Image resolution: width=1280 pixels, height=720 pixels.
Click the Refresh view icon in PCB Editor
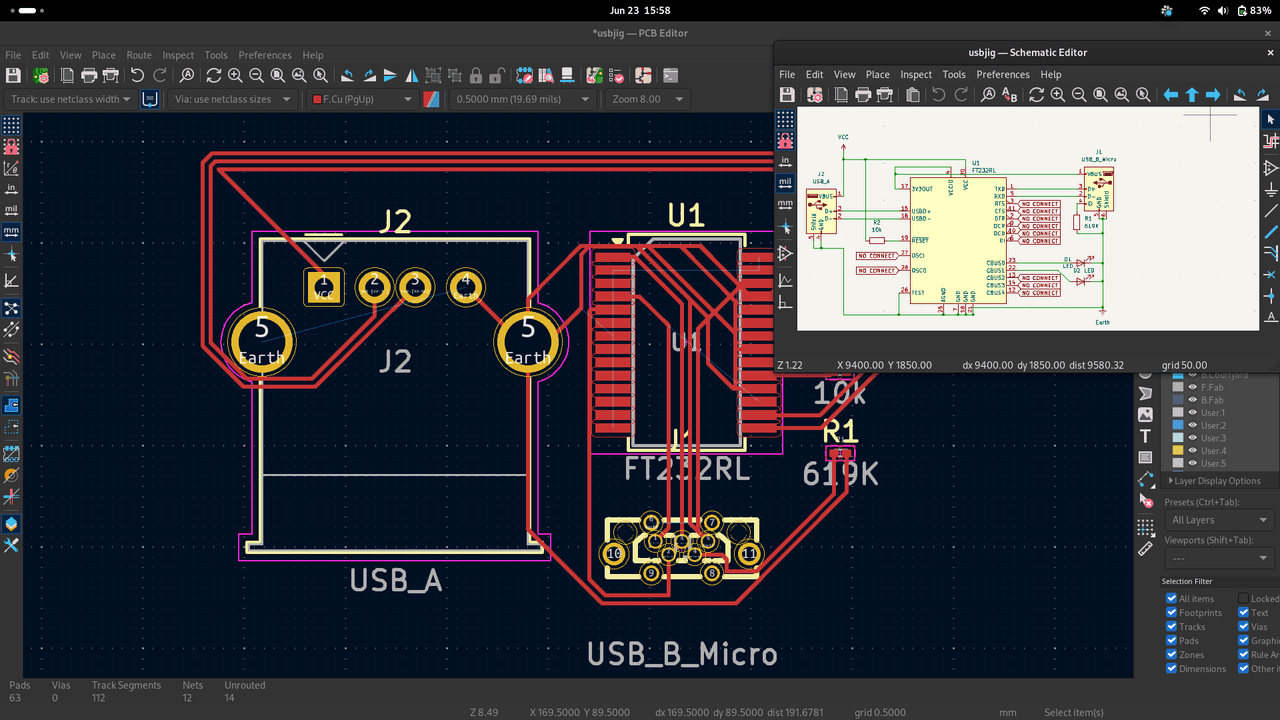[213, 75]
